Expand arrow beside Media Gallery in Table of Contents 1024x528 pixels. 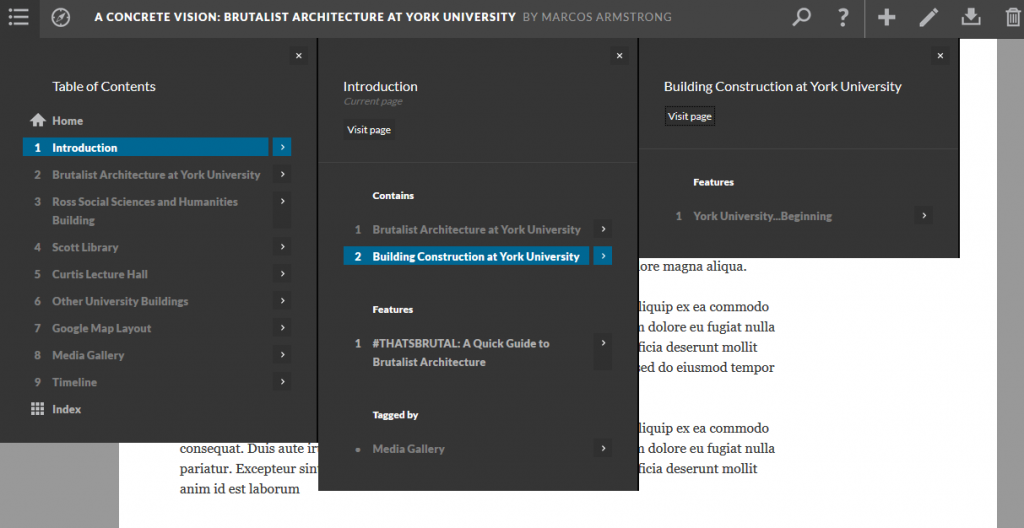(x=282, y=355)
